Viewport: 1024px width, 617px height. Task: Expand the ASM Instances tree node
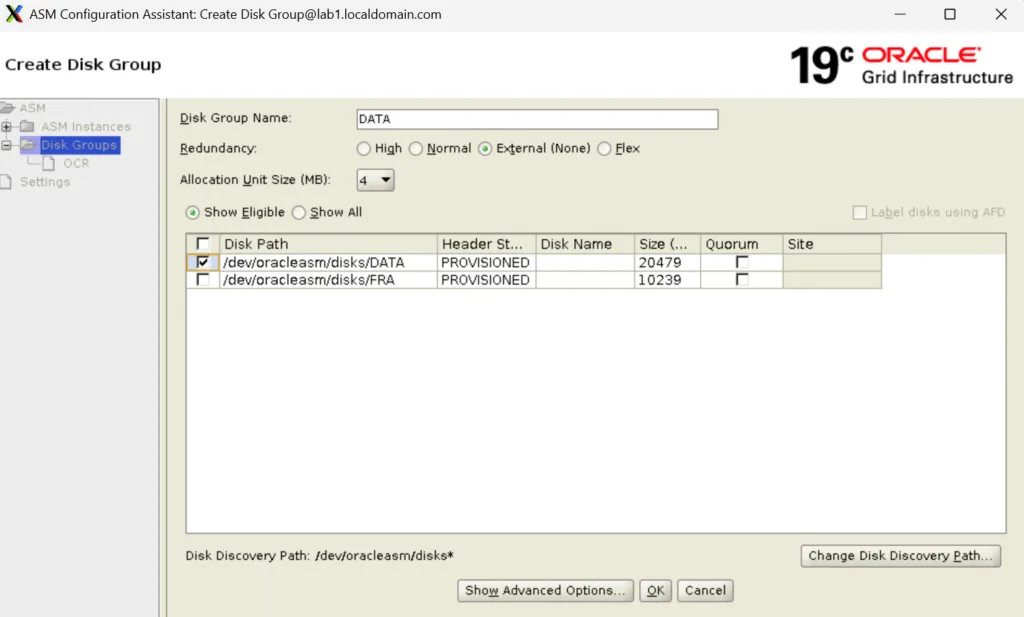coord(6,127)
